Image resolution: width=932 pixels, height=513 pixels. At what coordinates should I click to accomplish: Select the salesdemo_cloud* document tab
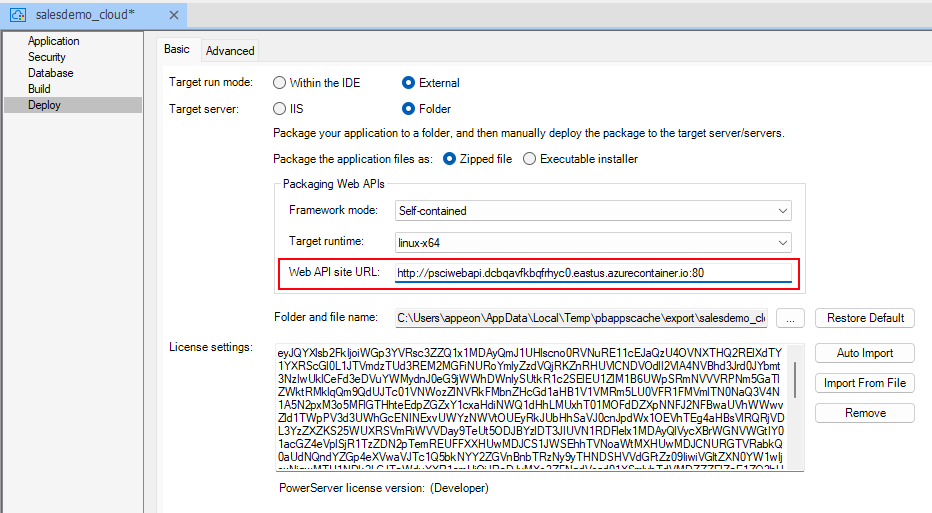[93, 15]
